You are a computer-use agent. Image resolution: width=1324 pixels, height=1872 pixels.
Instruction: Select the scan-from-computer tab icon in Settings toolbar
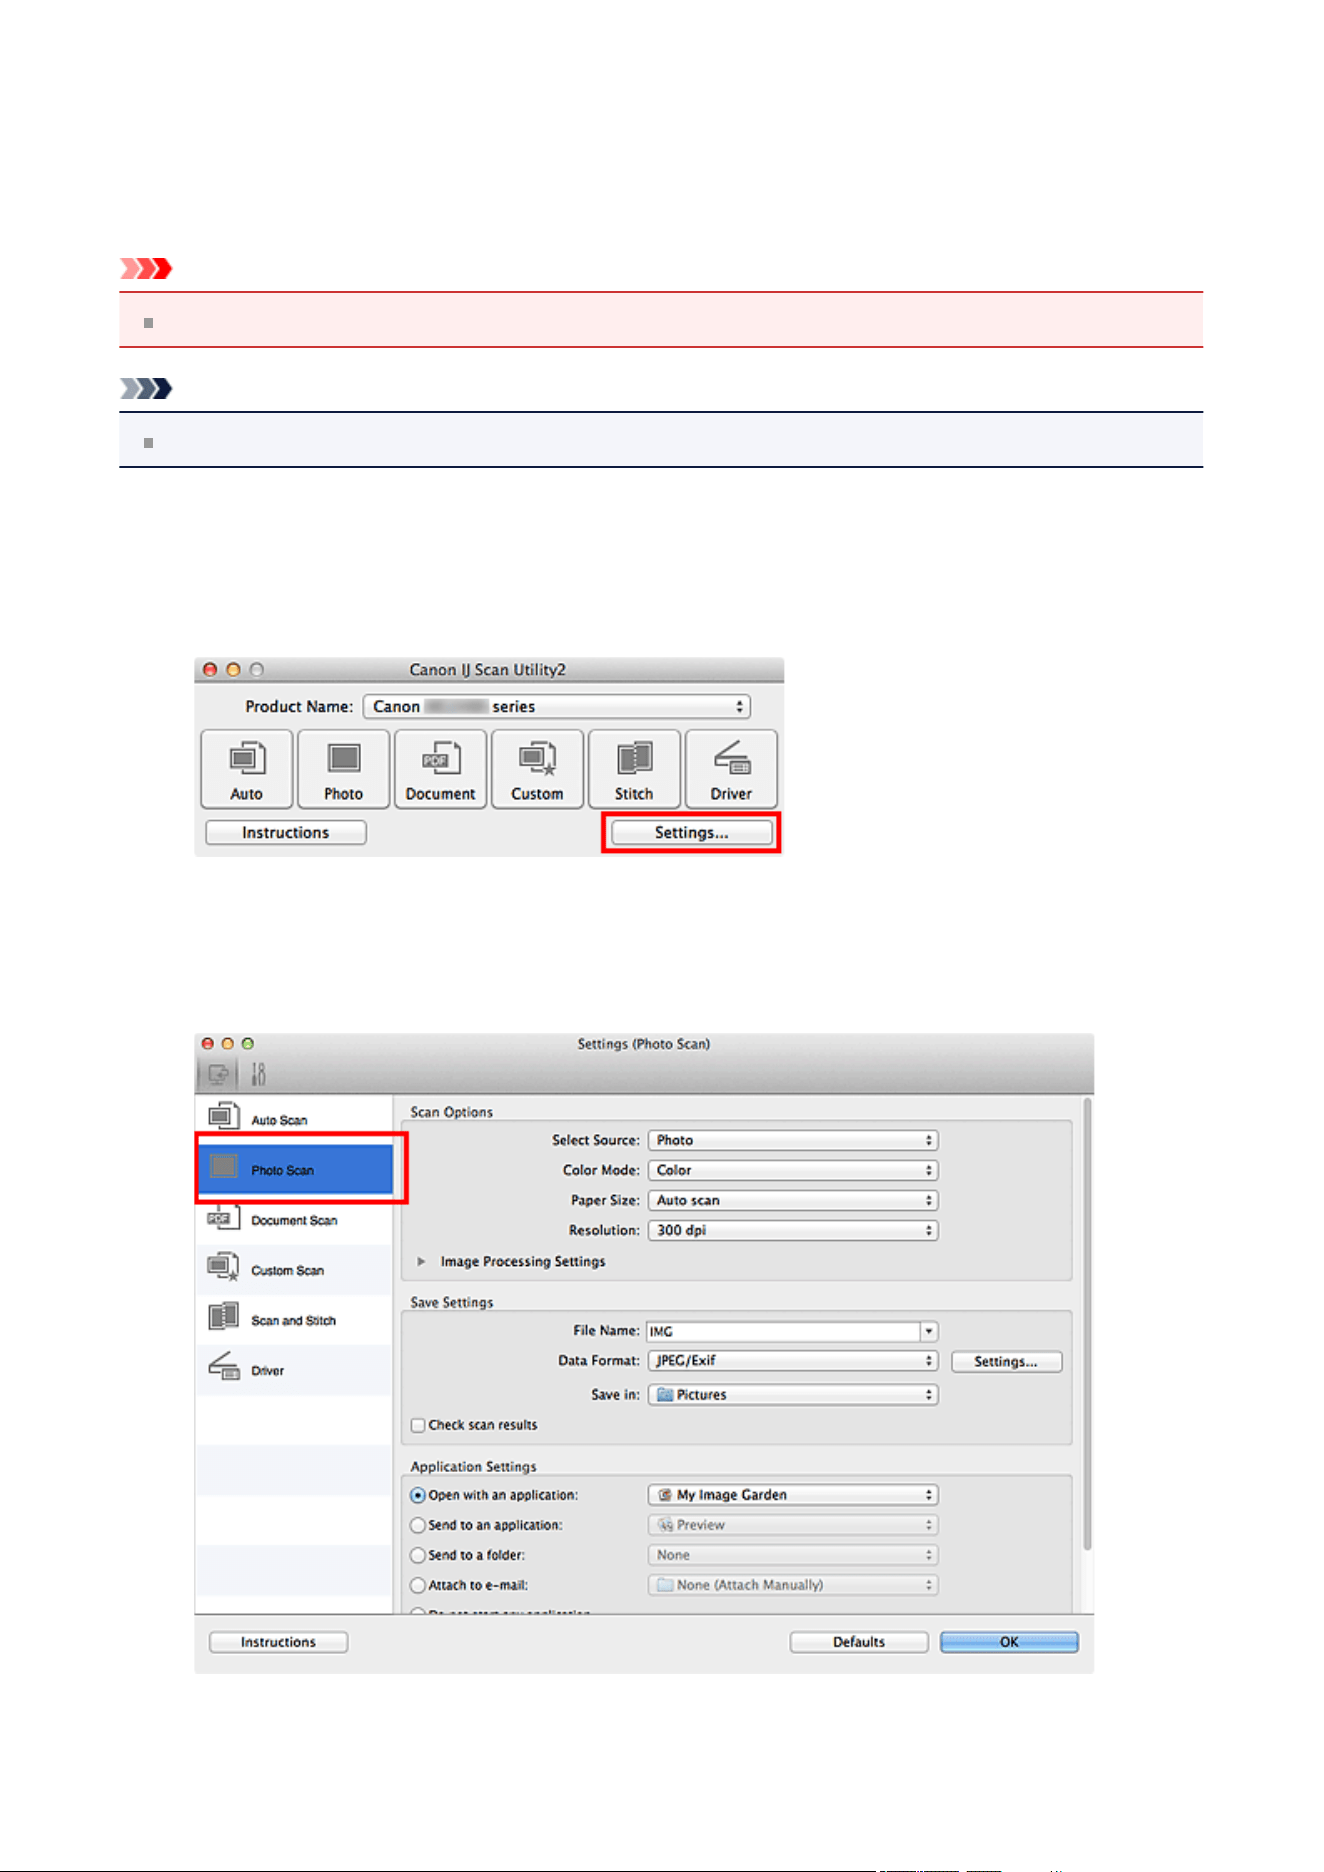(x=218, y=1075)
